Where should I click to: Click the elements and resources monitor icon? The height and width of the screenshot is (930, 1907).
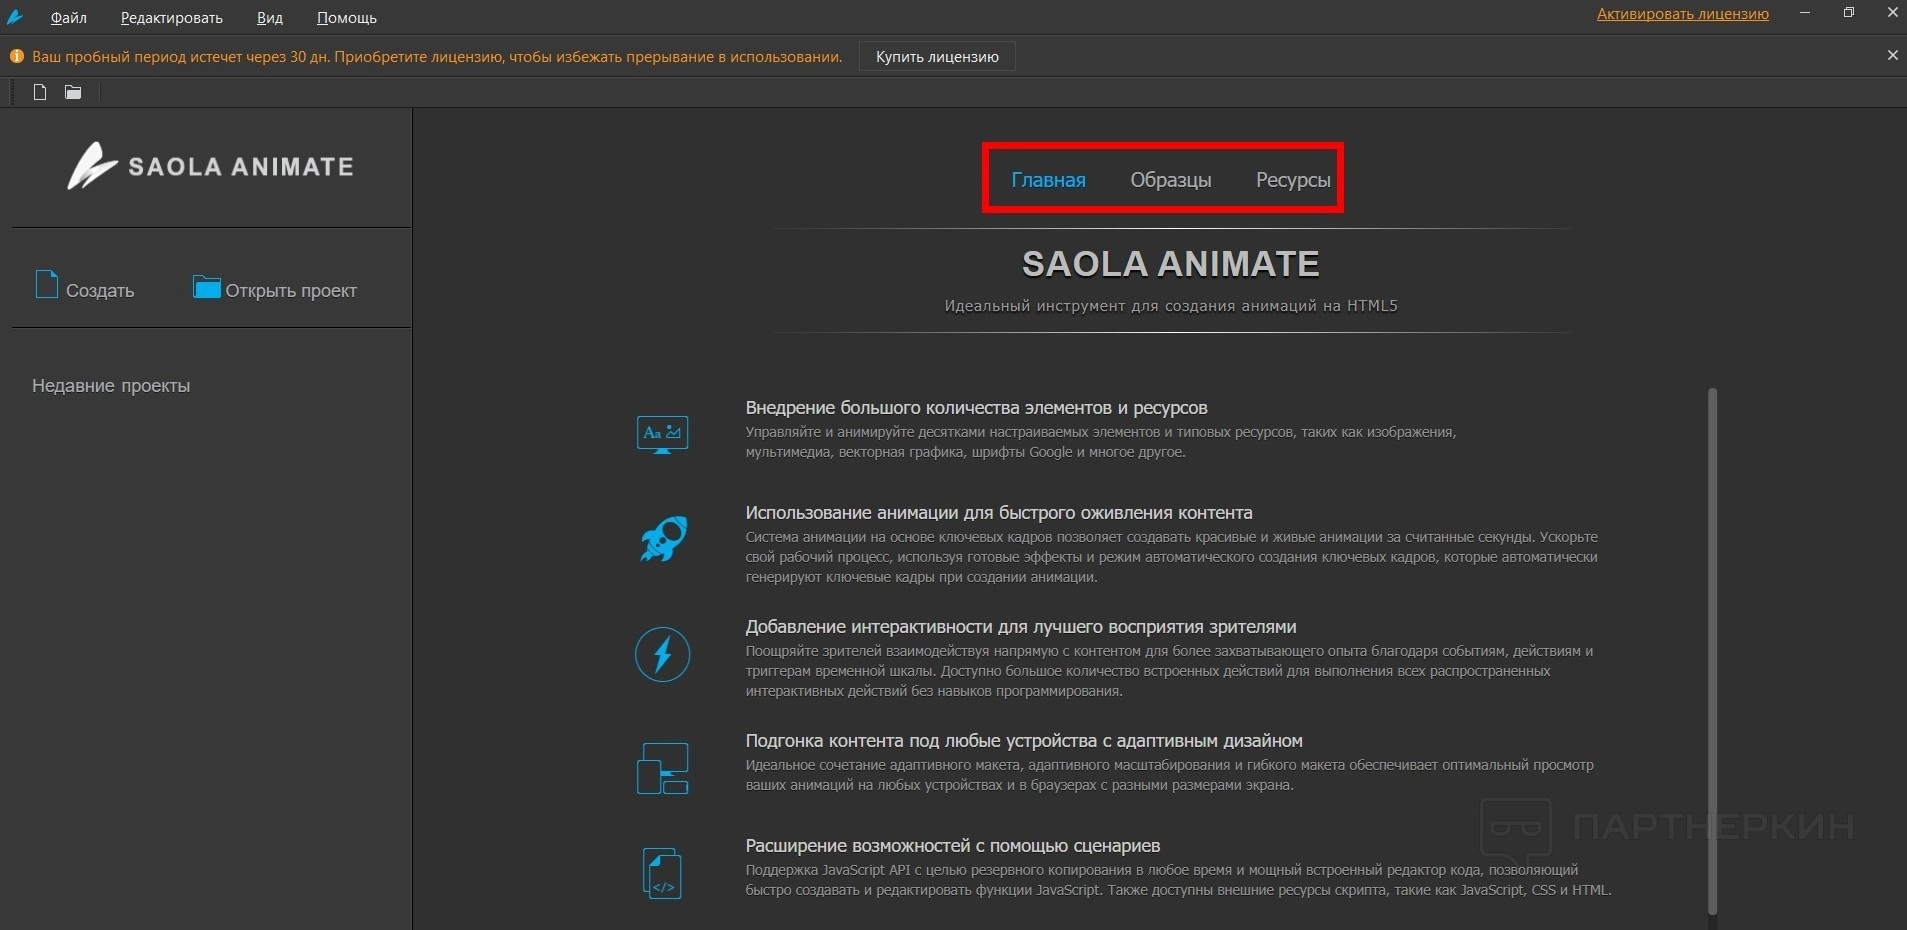tap(662, 434)
